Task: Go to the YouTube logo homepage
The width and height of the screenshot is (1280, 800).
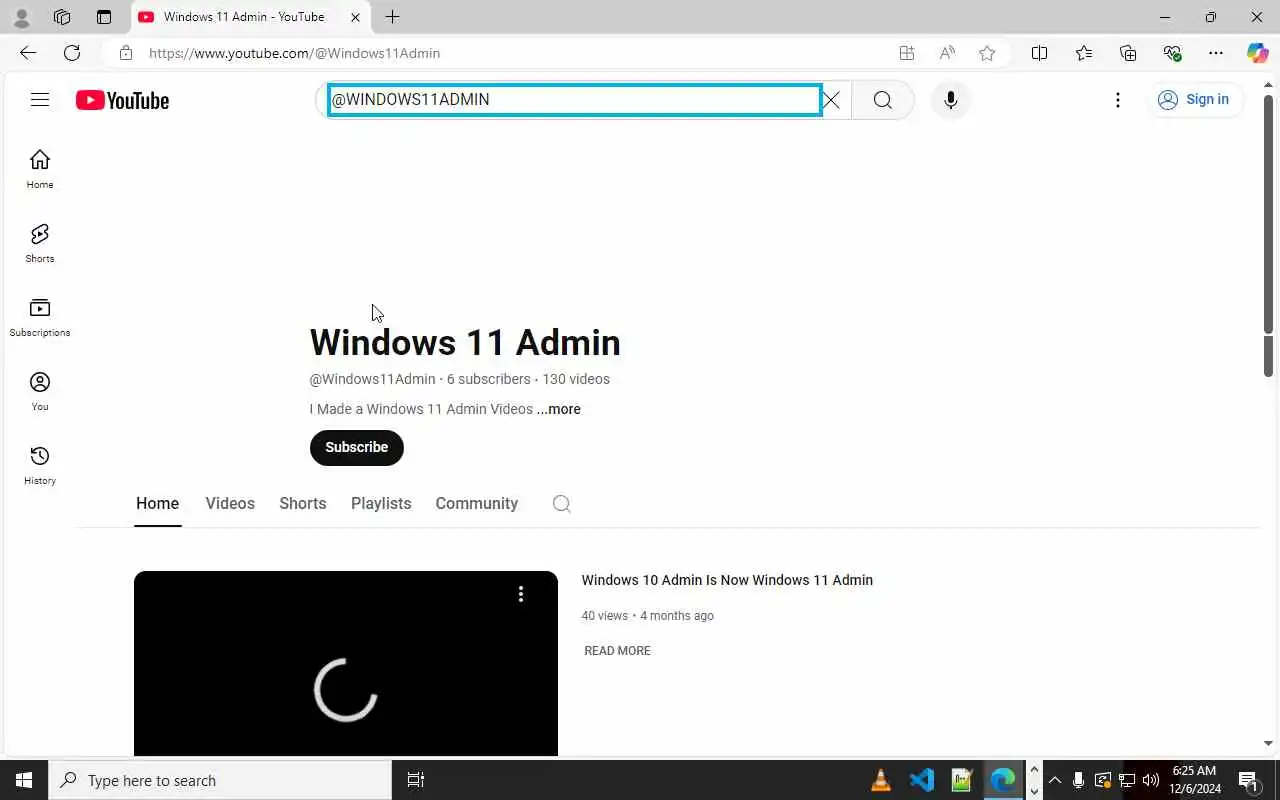Action: tap(122, 100)
